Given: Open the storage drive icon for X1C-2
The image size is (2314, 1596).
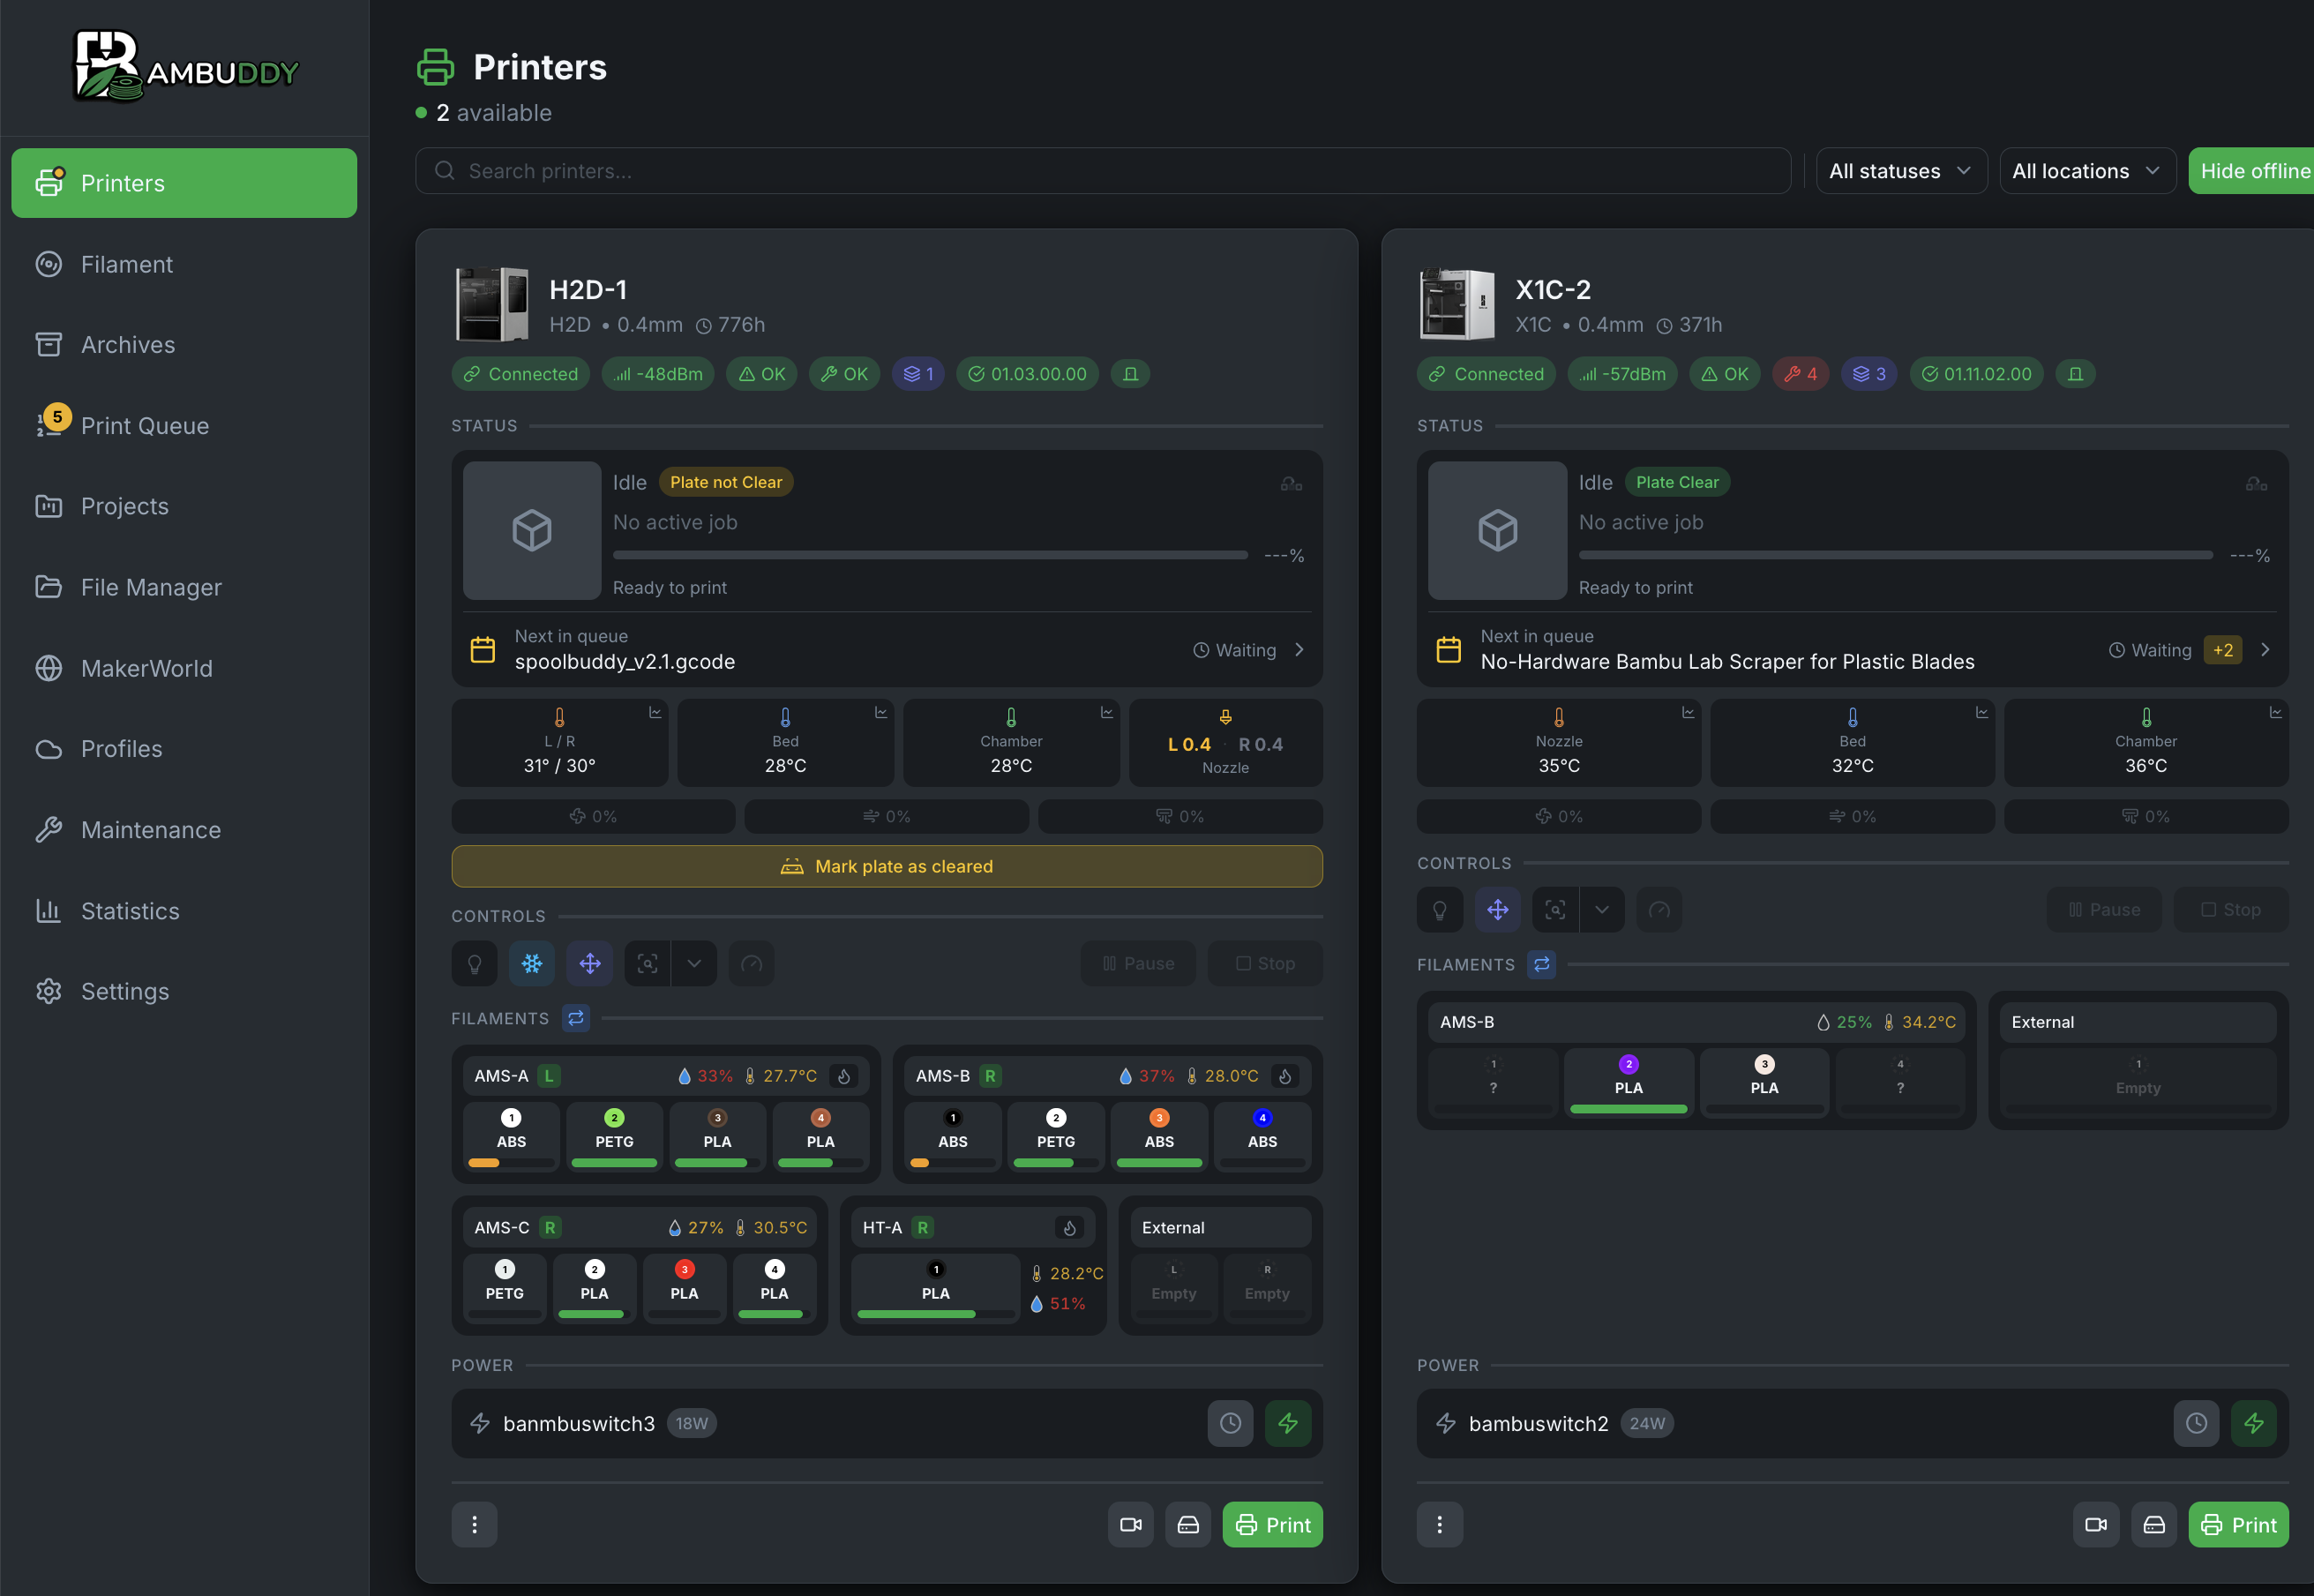Looking at the screenshot, I should point(2154,1525).
